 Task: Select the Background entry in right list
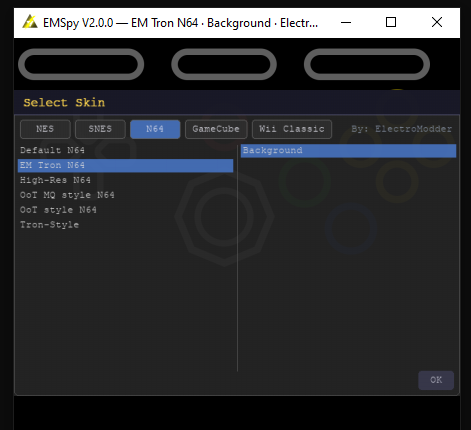pyautogui.click(x=348, y=151)
